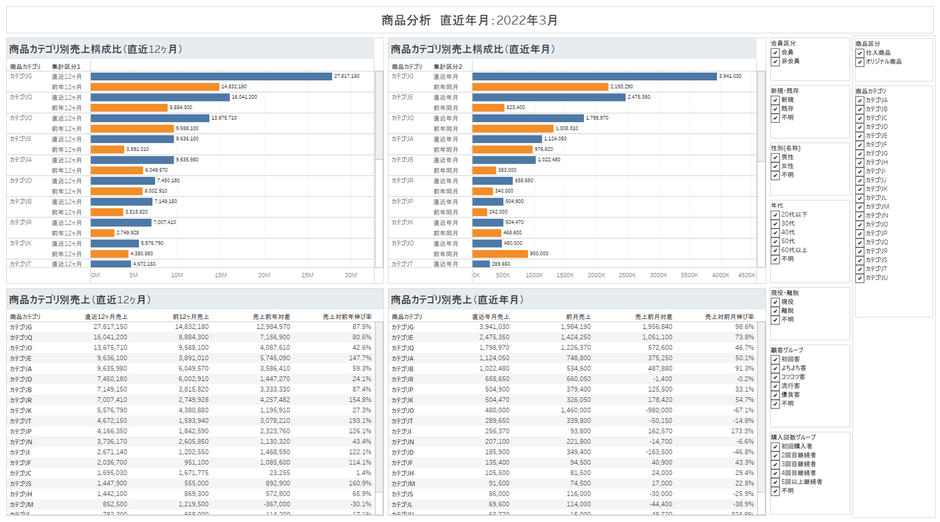Uncheck 女性 in the 性別 filter
Screen dimensions: 940x522
(x=775, y=166)
